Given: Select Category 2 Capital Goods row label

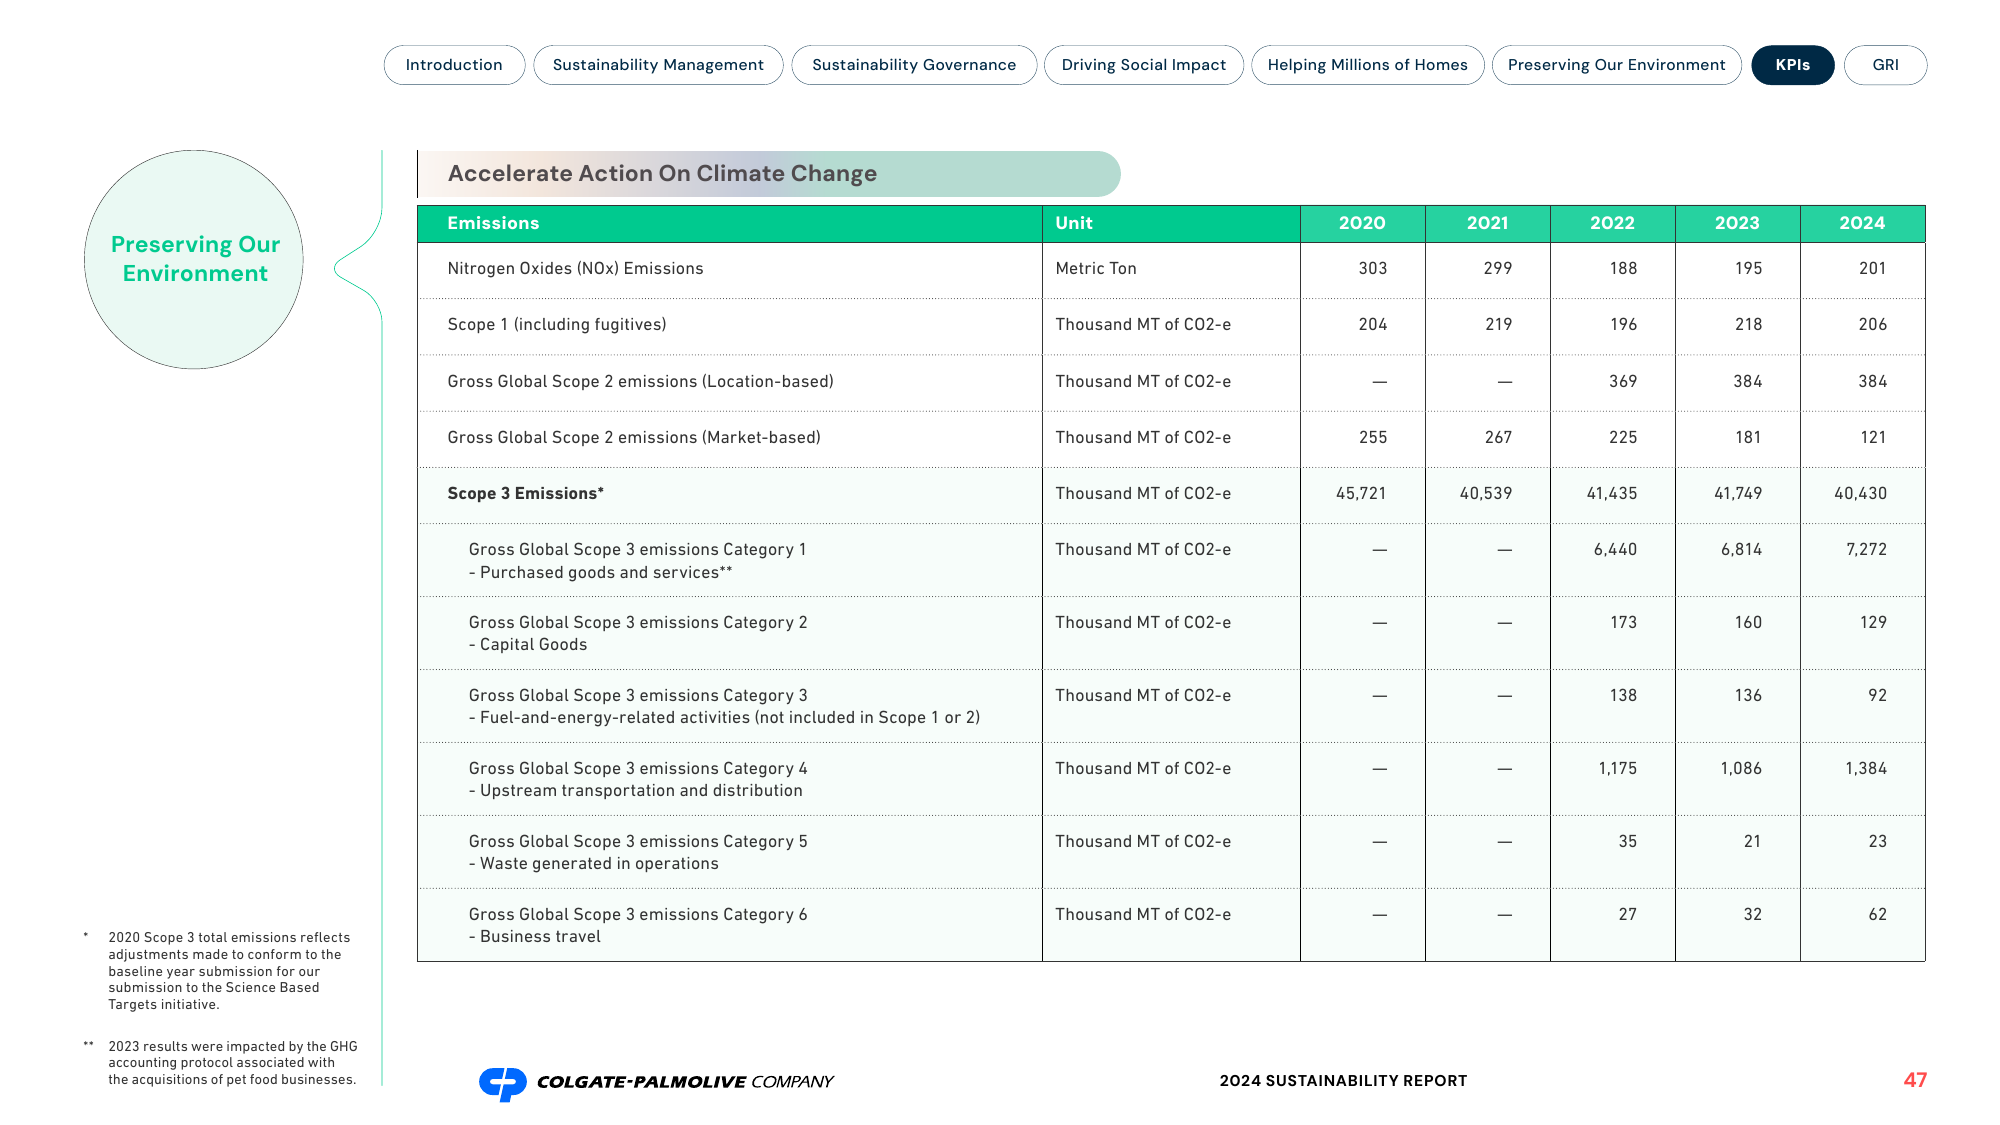Looking at the screenshot, I should pos(638,634).
